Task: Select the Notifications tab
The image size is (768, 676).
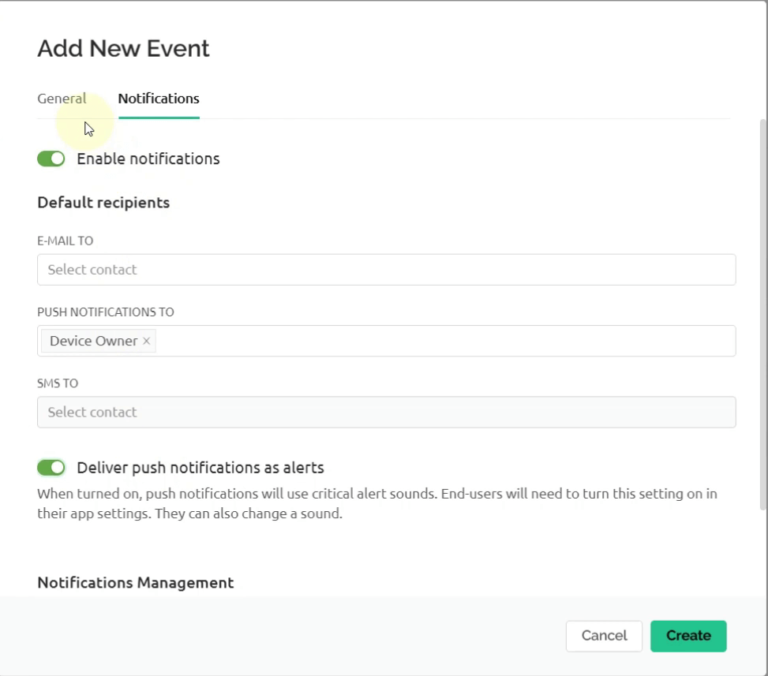Action: tap(158, 99)
